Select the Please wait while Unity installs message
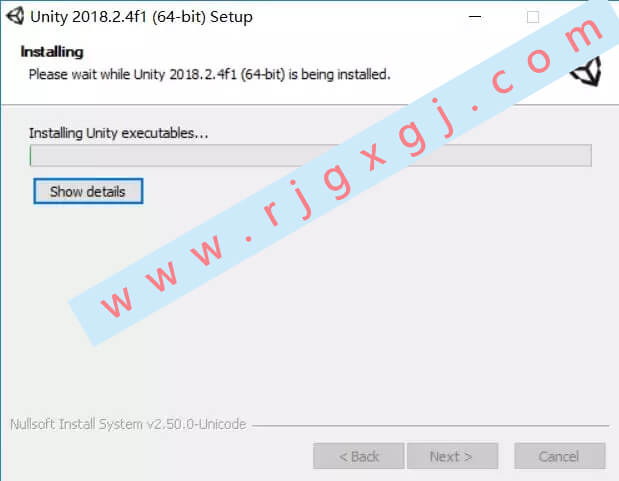 pos(210,74)
